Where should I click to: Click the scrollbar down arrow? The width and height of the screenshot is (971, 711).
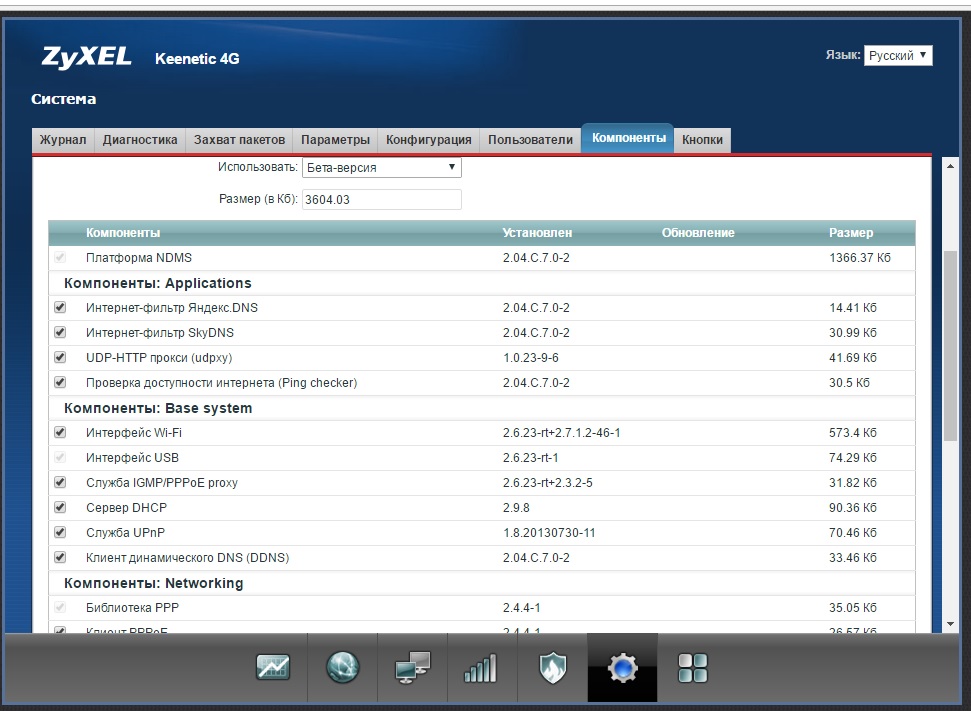[x=950, y=624]
